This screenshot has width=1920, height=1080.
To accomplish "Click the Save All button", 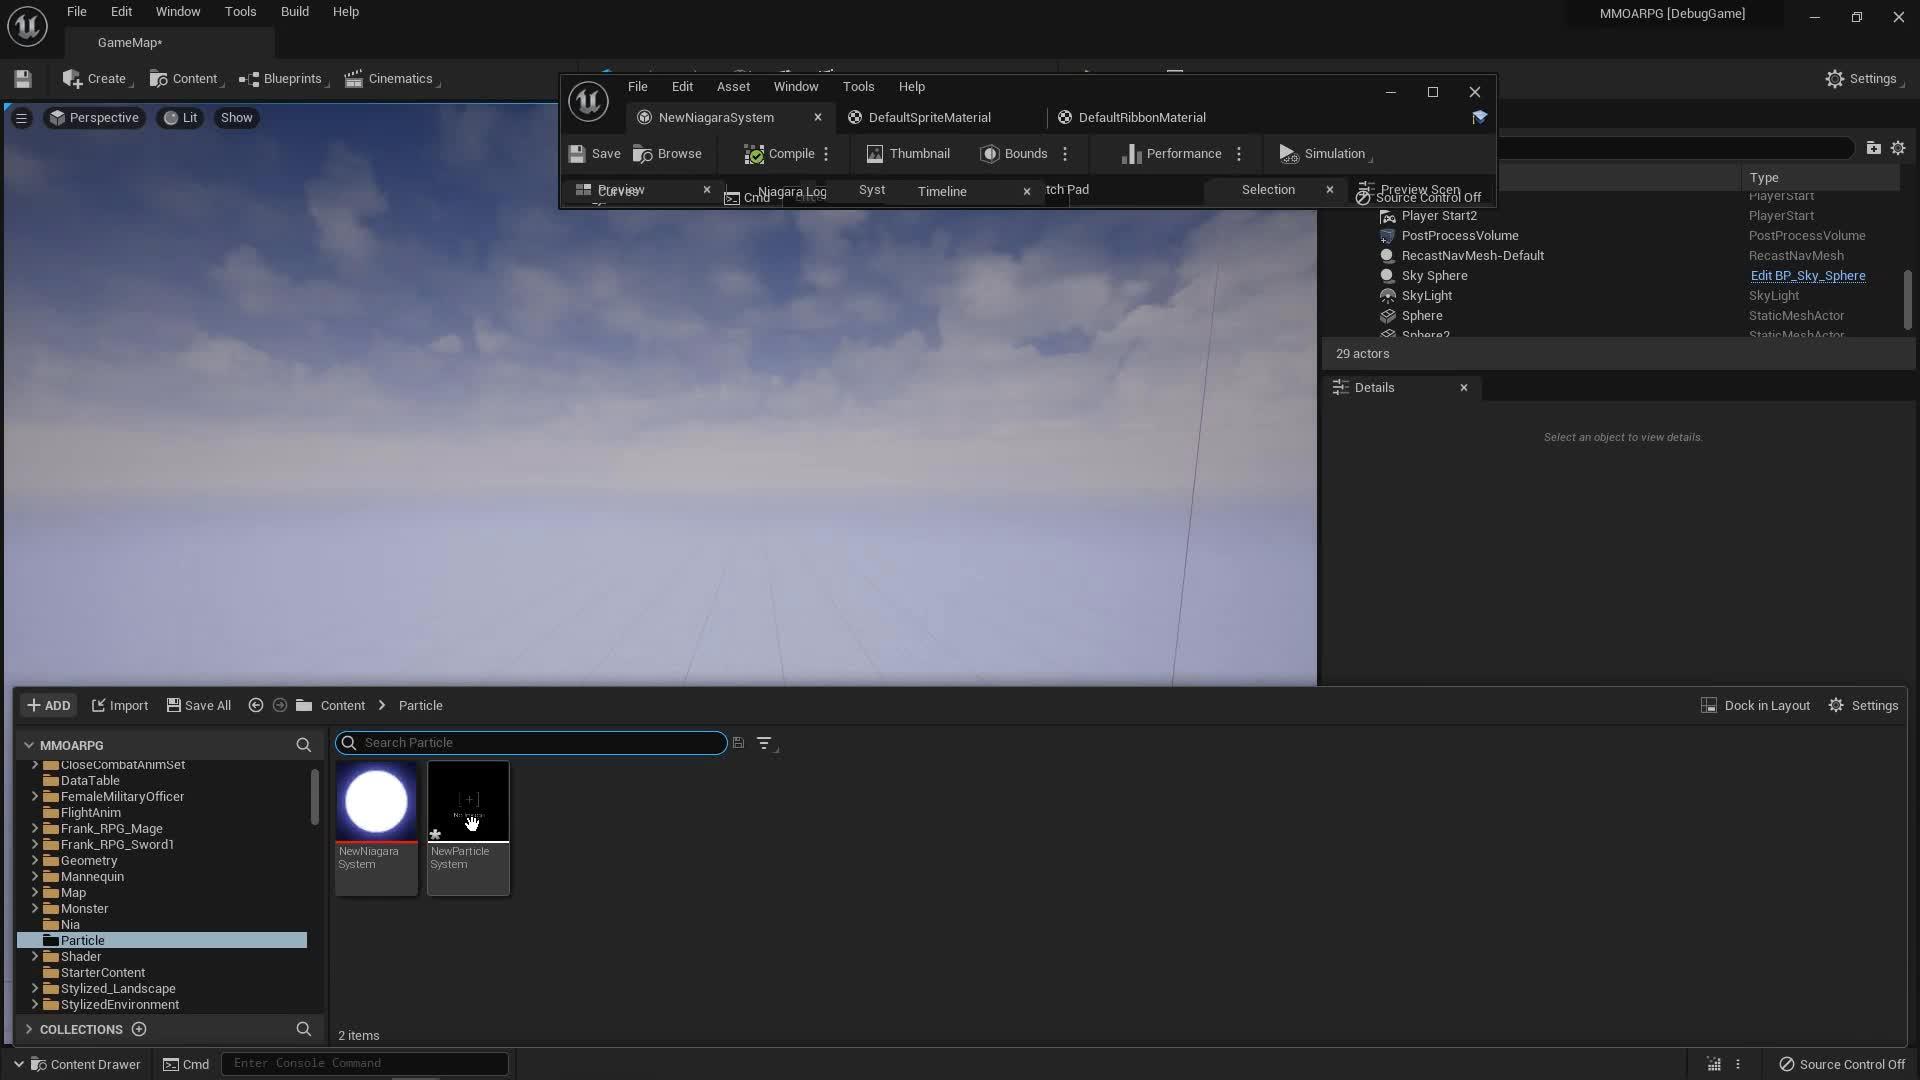I will (199, 706).
